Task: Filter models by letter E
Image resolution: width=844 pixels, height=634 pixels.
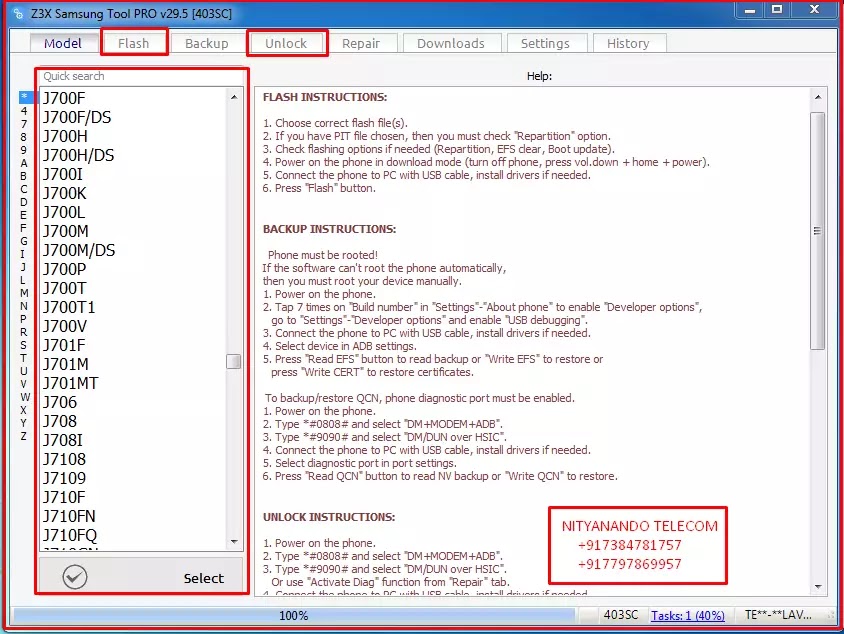Action: [x=24, y=215]
